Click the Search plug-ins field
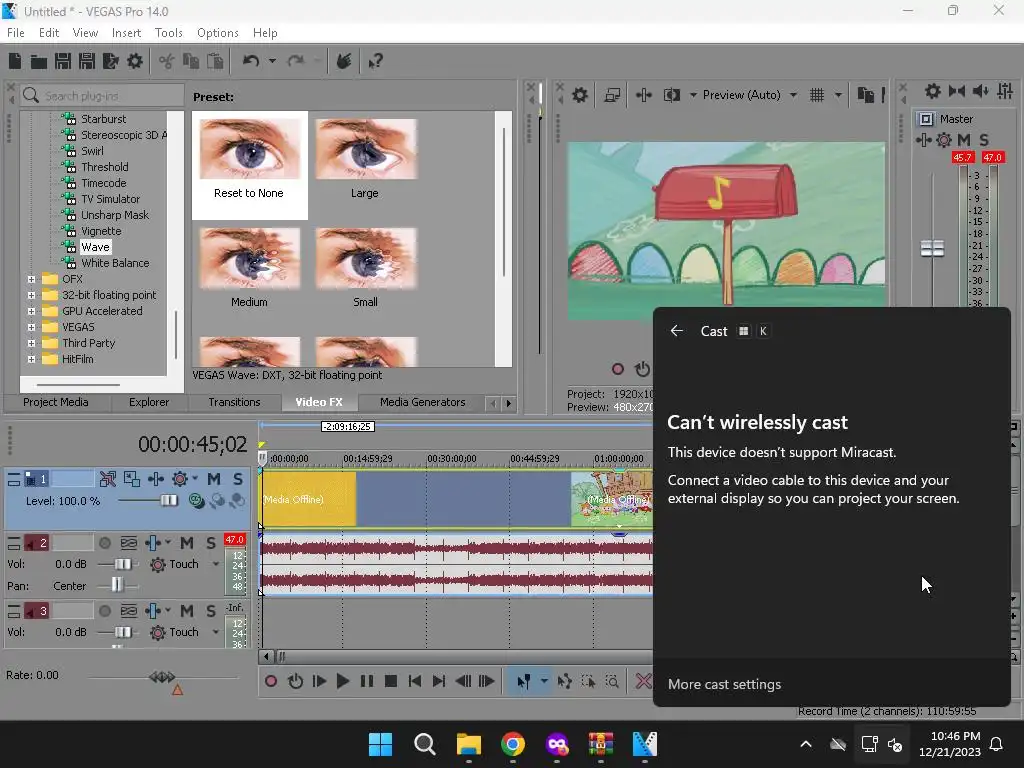Screen dimensions: 1024x768 pyautogui.click(x=102, y=95)
